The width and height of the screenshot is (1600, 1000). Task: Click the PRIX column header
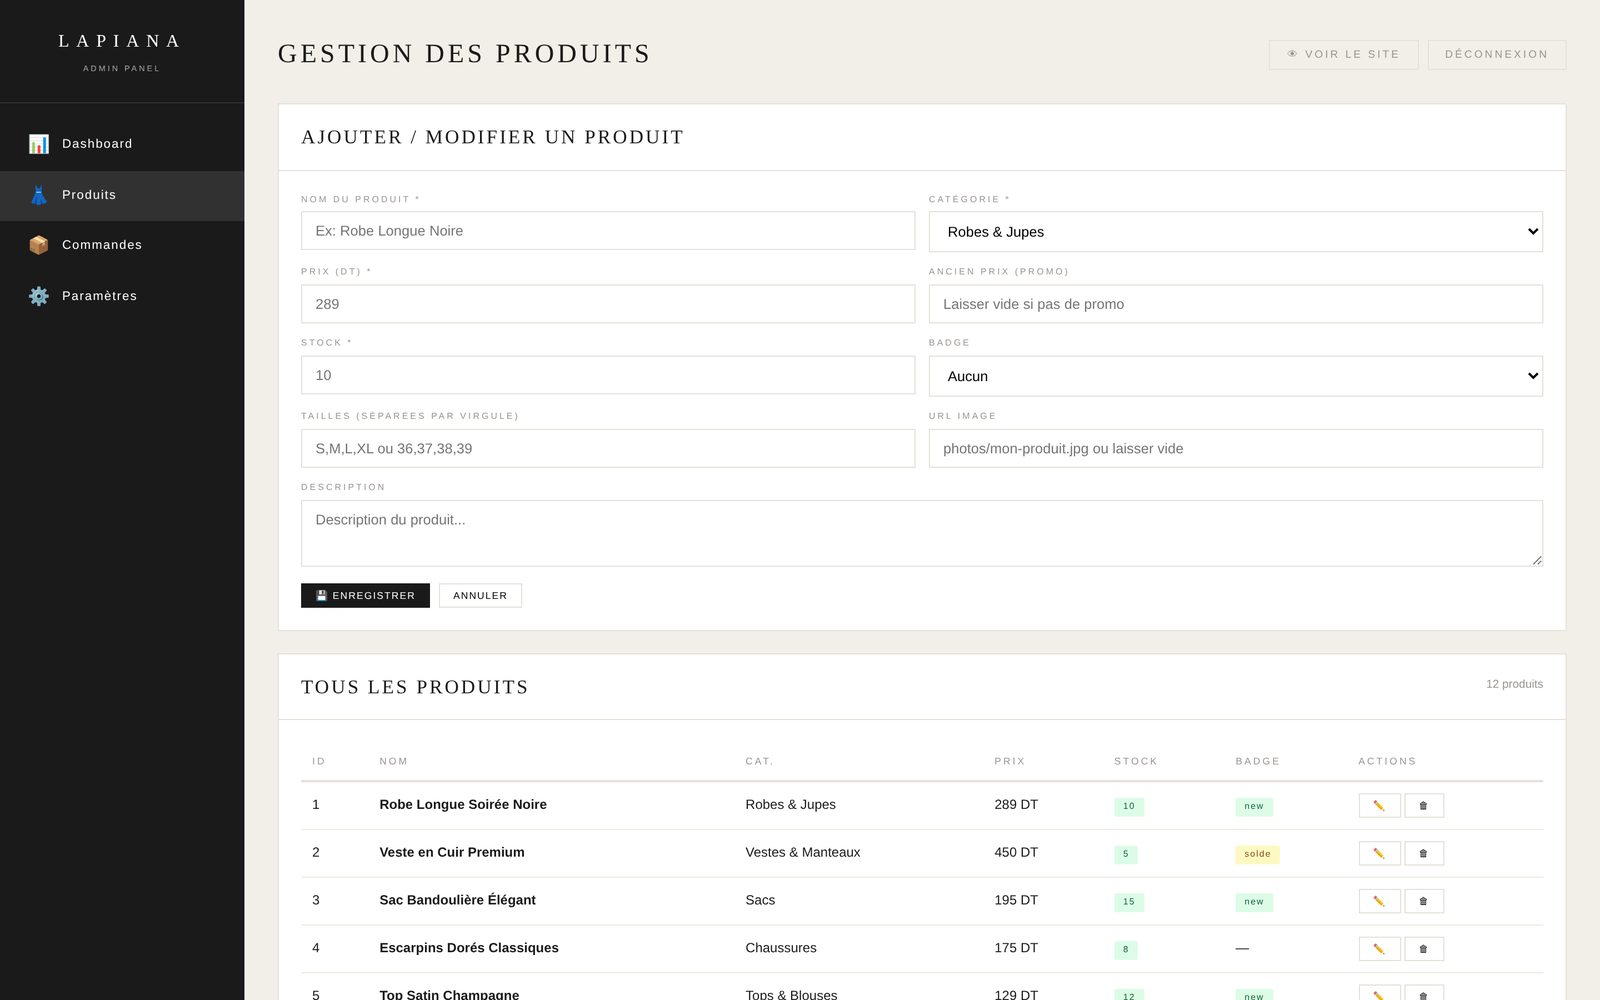(1009, 762)
